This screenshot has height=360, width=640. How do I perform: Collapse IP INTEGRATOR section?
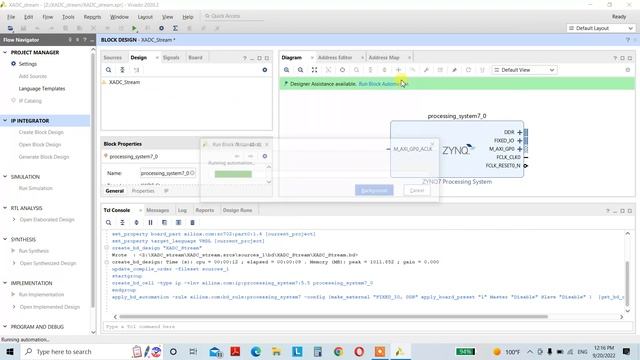pyautogui.click(x=5, y=120)
